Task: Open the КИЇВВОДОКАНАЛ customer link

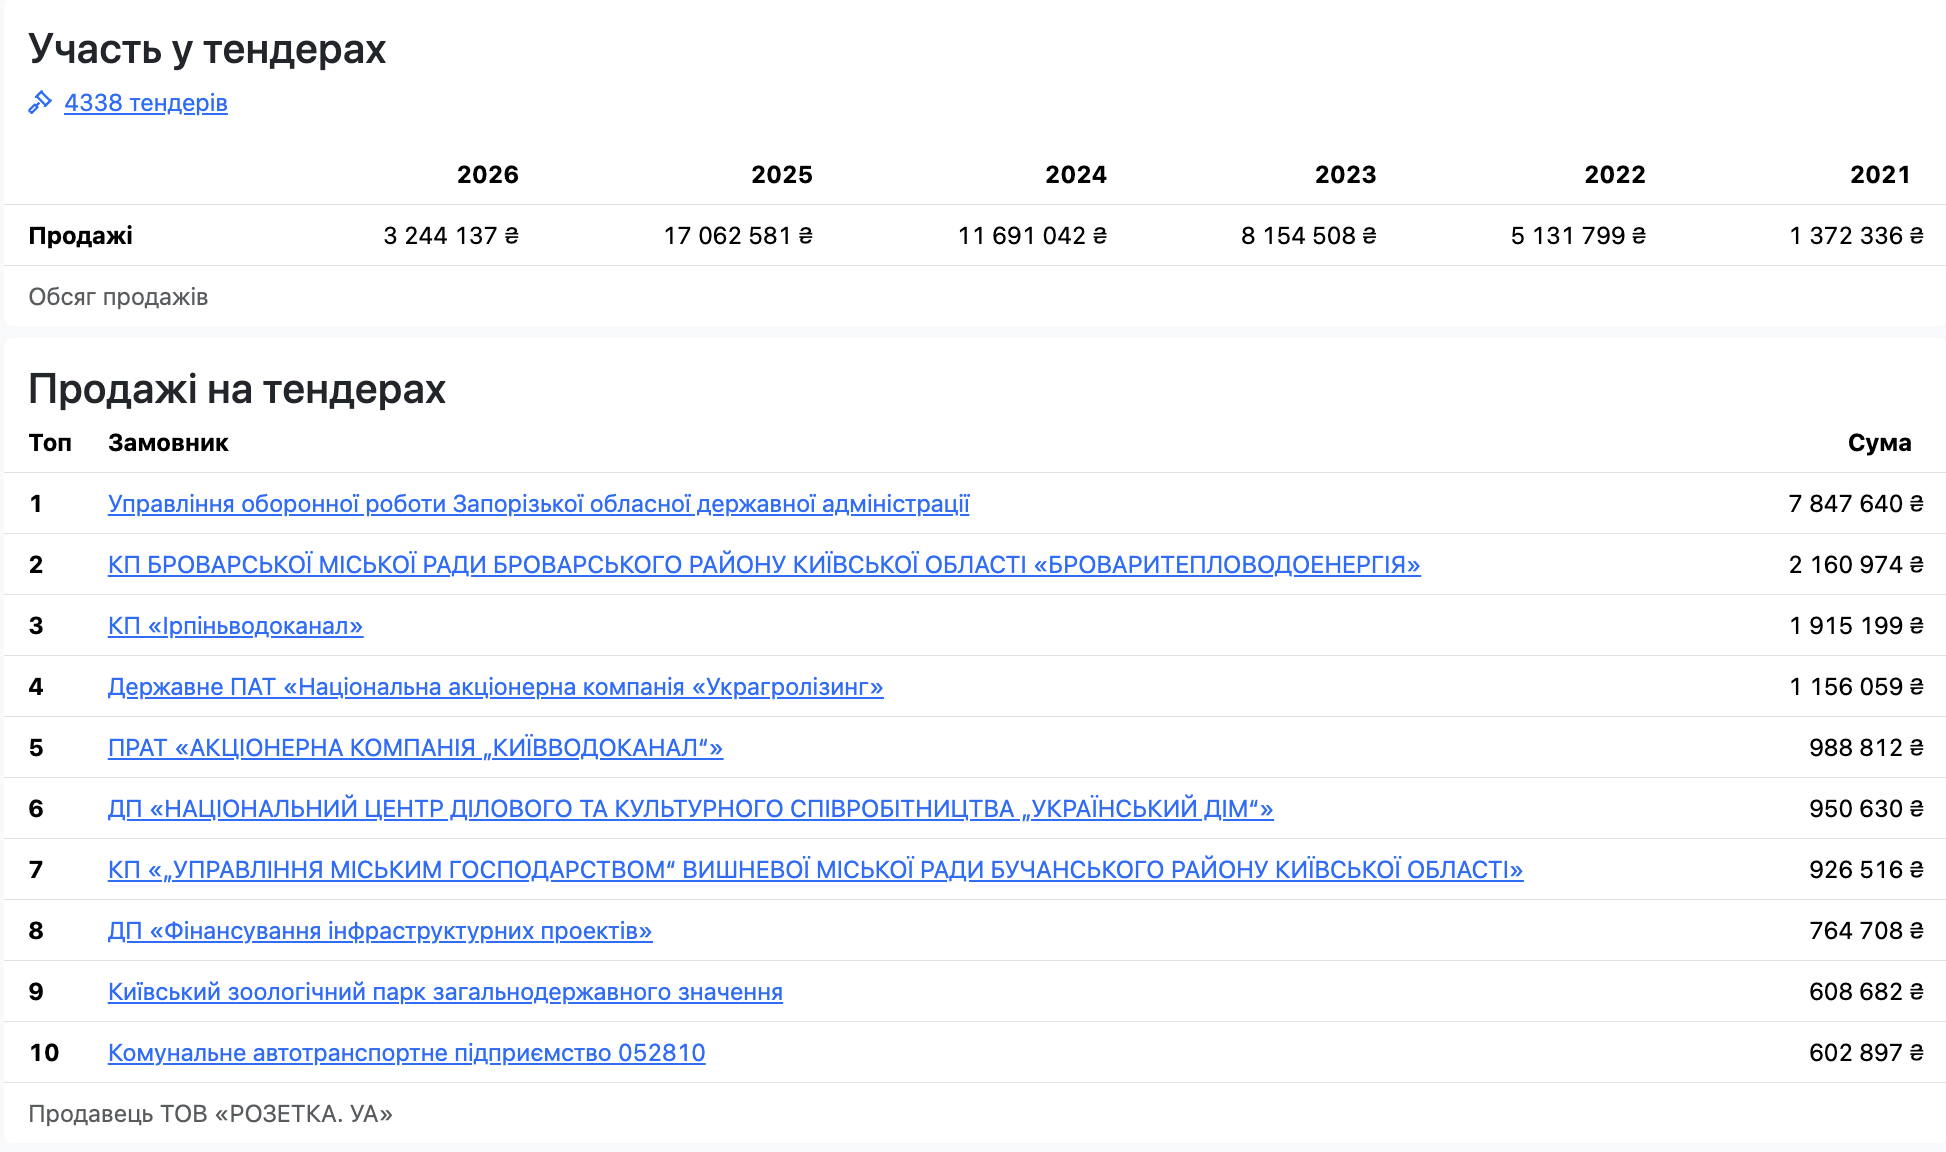Action: pyautogui.click(x=415, y=748)
